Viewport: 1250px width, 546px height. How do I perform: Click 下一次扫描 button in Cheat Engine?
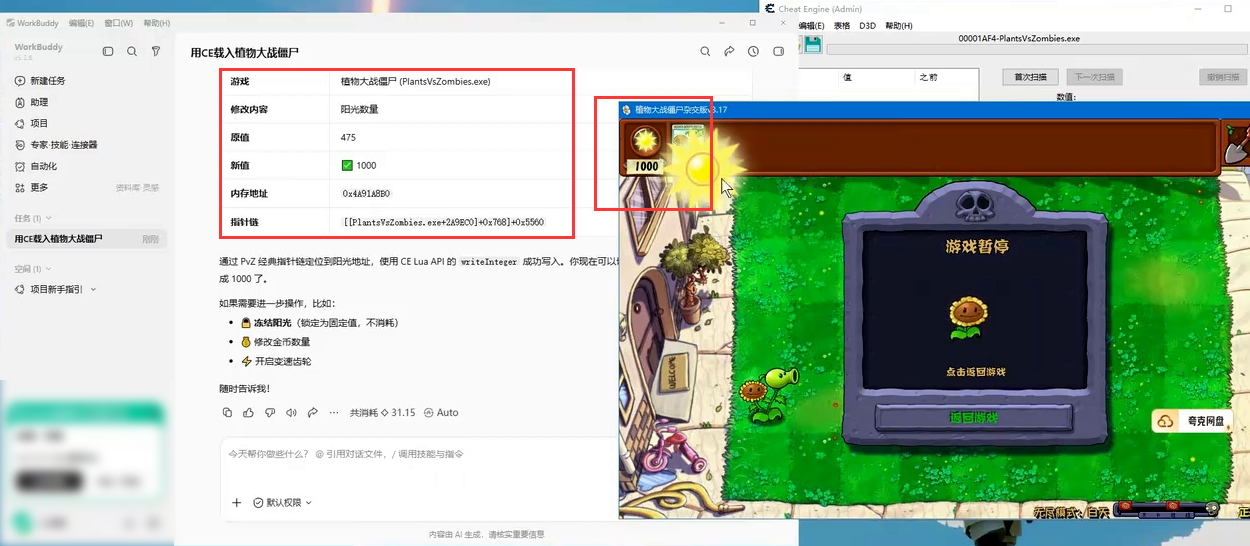click(x=1095, y=77)
